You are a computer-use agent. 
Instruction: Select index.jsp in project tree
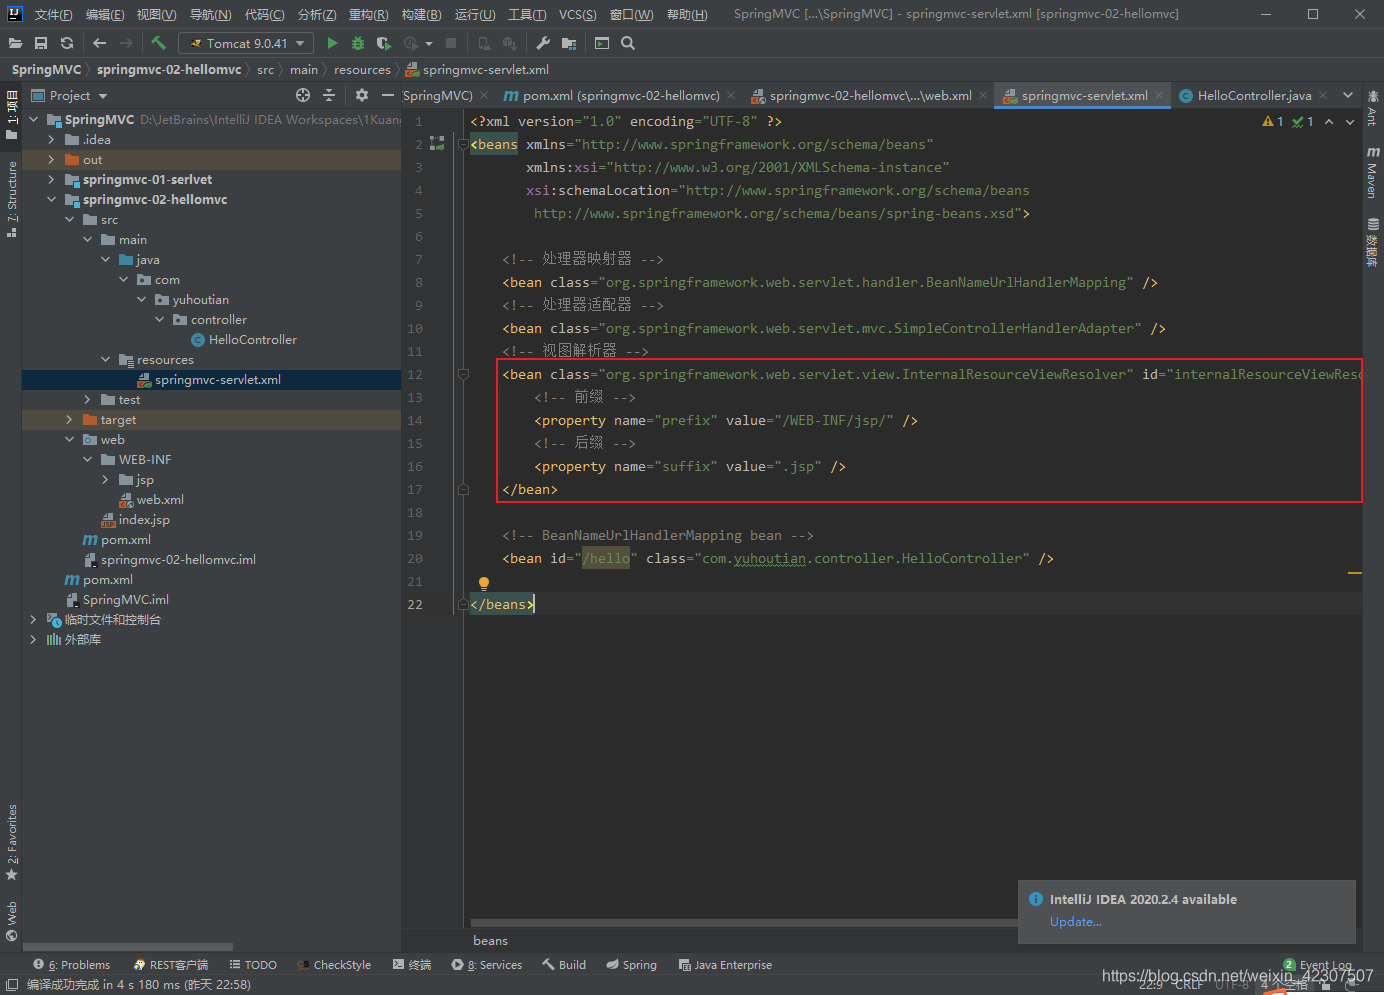click(144, 519)
